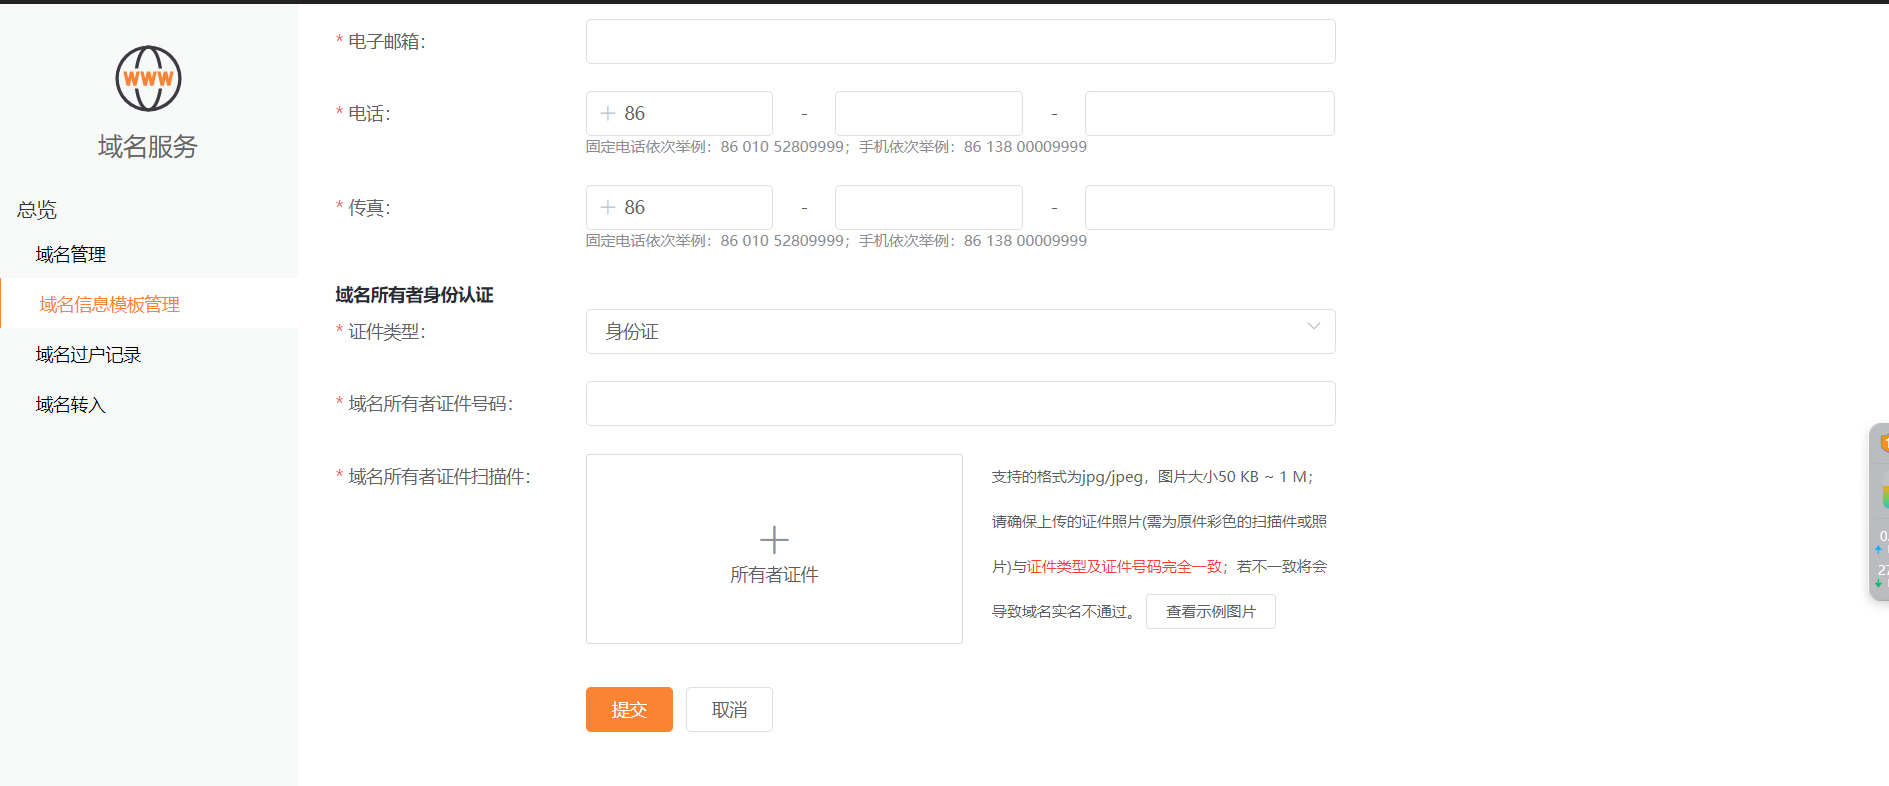Click the 取消 button
Viewport: 1889px width, 786px height.
729,710
